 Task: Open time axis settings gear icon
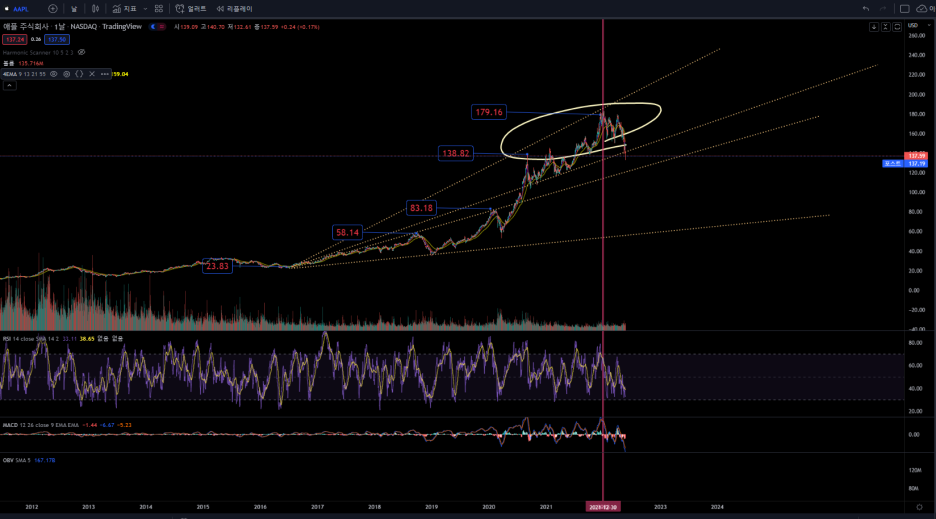(919, 506)
